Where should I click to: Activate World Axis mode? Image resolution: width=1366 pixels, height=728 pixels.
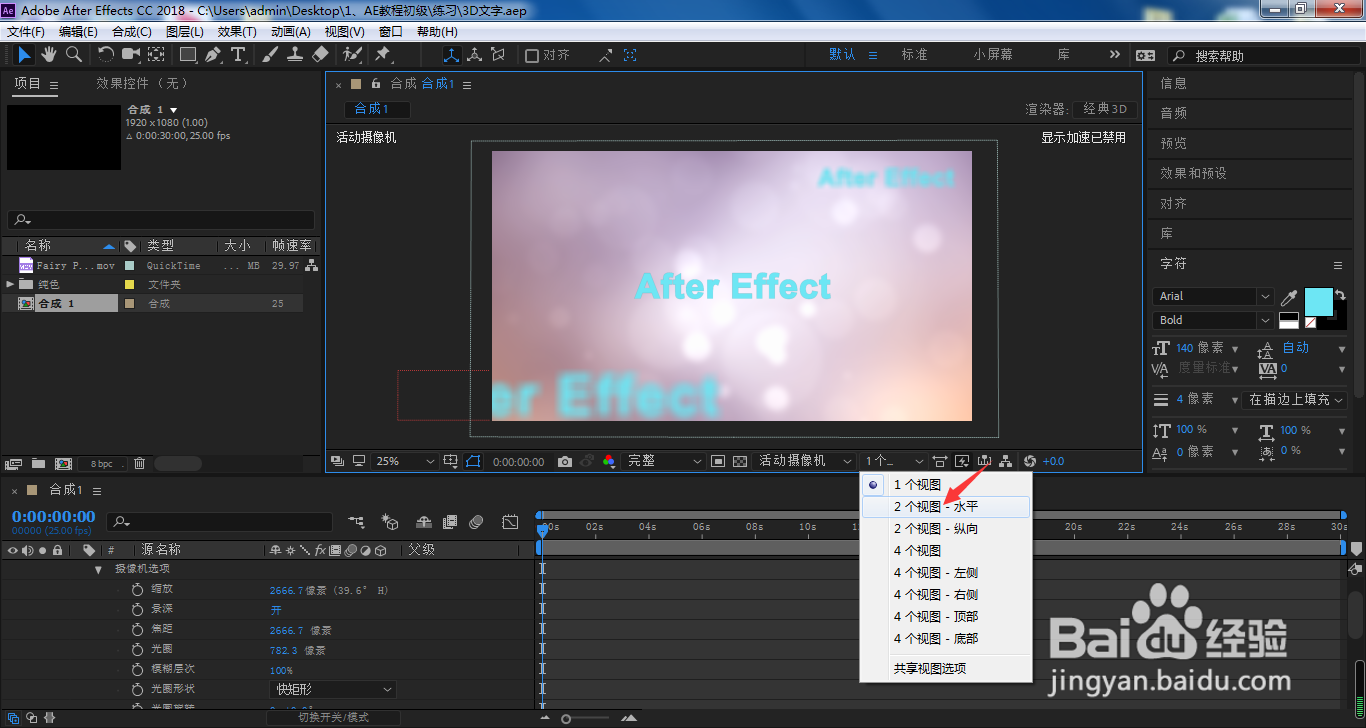pos(475,55)
